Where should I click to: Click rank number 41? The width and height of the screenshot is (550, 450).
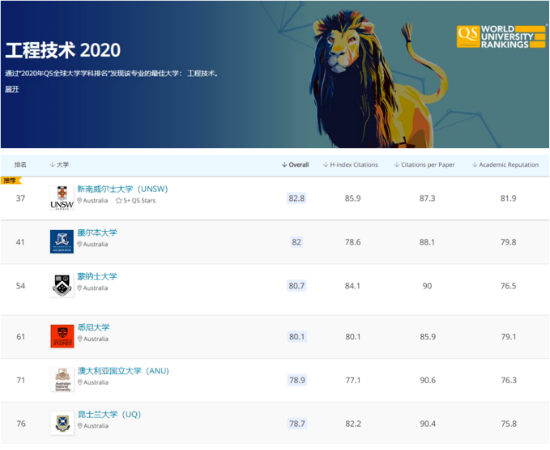20,242
